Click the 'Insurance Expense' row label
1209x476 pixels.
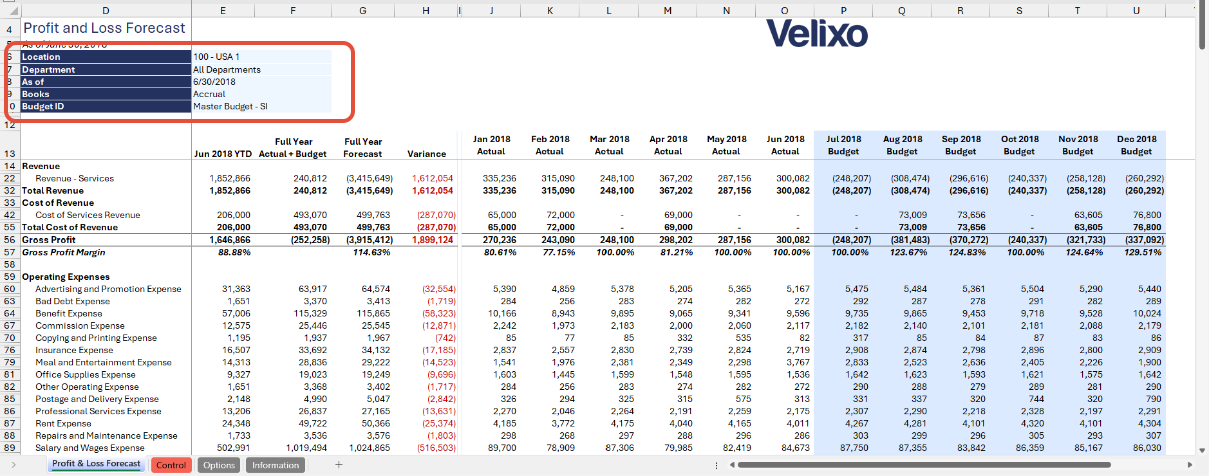pyautogui.click(x=76, y=350)
